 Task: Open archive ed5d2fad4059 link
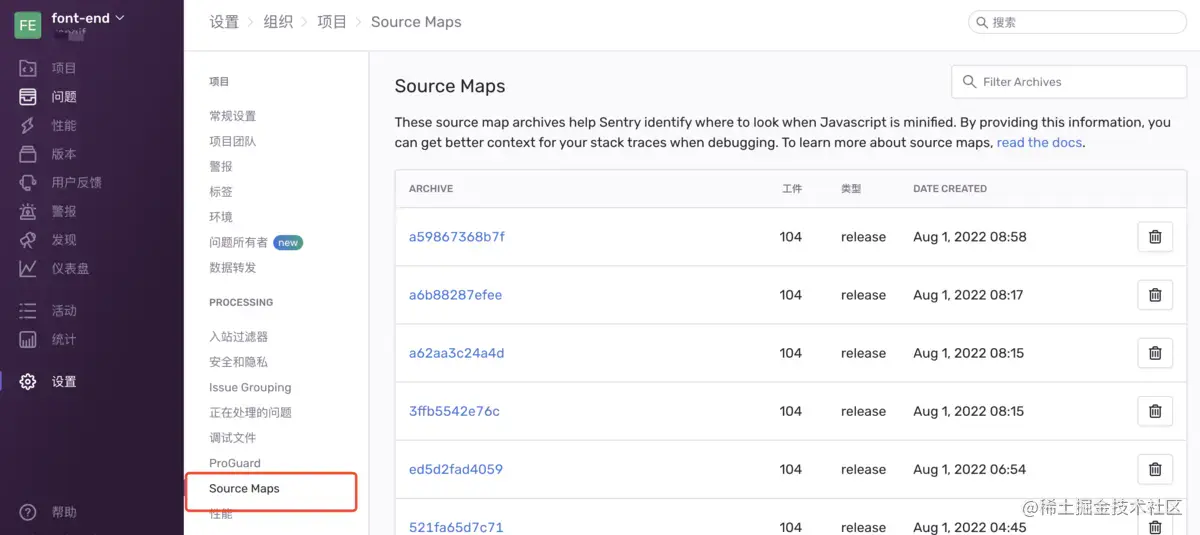pyautogui.click(x=455, y=469)
